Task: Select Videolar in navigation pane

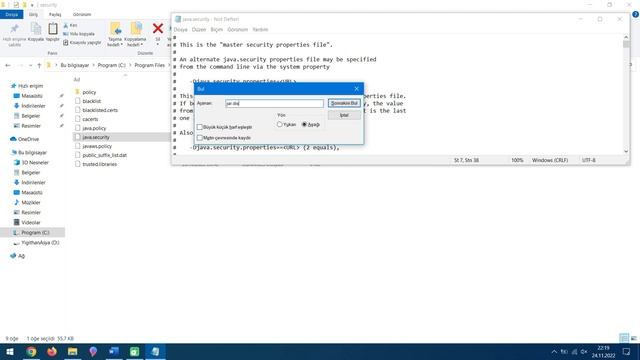Action: [31, 222]
